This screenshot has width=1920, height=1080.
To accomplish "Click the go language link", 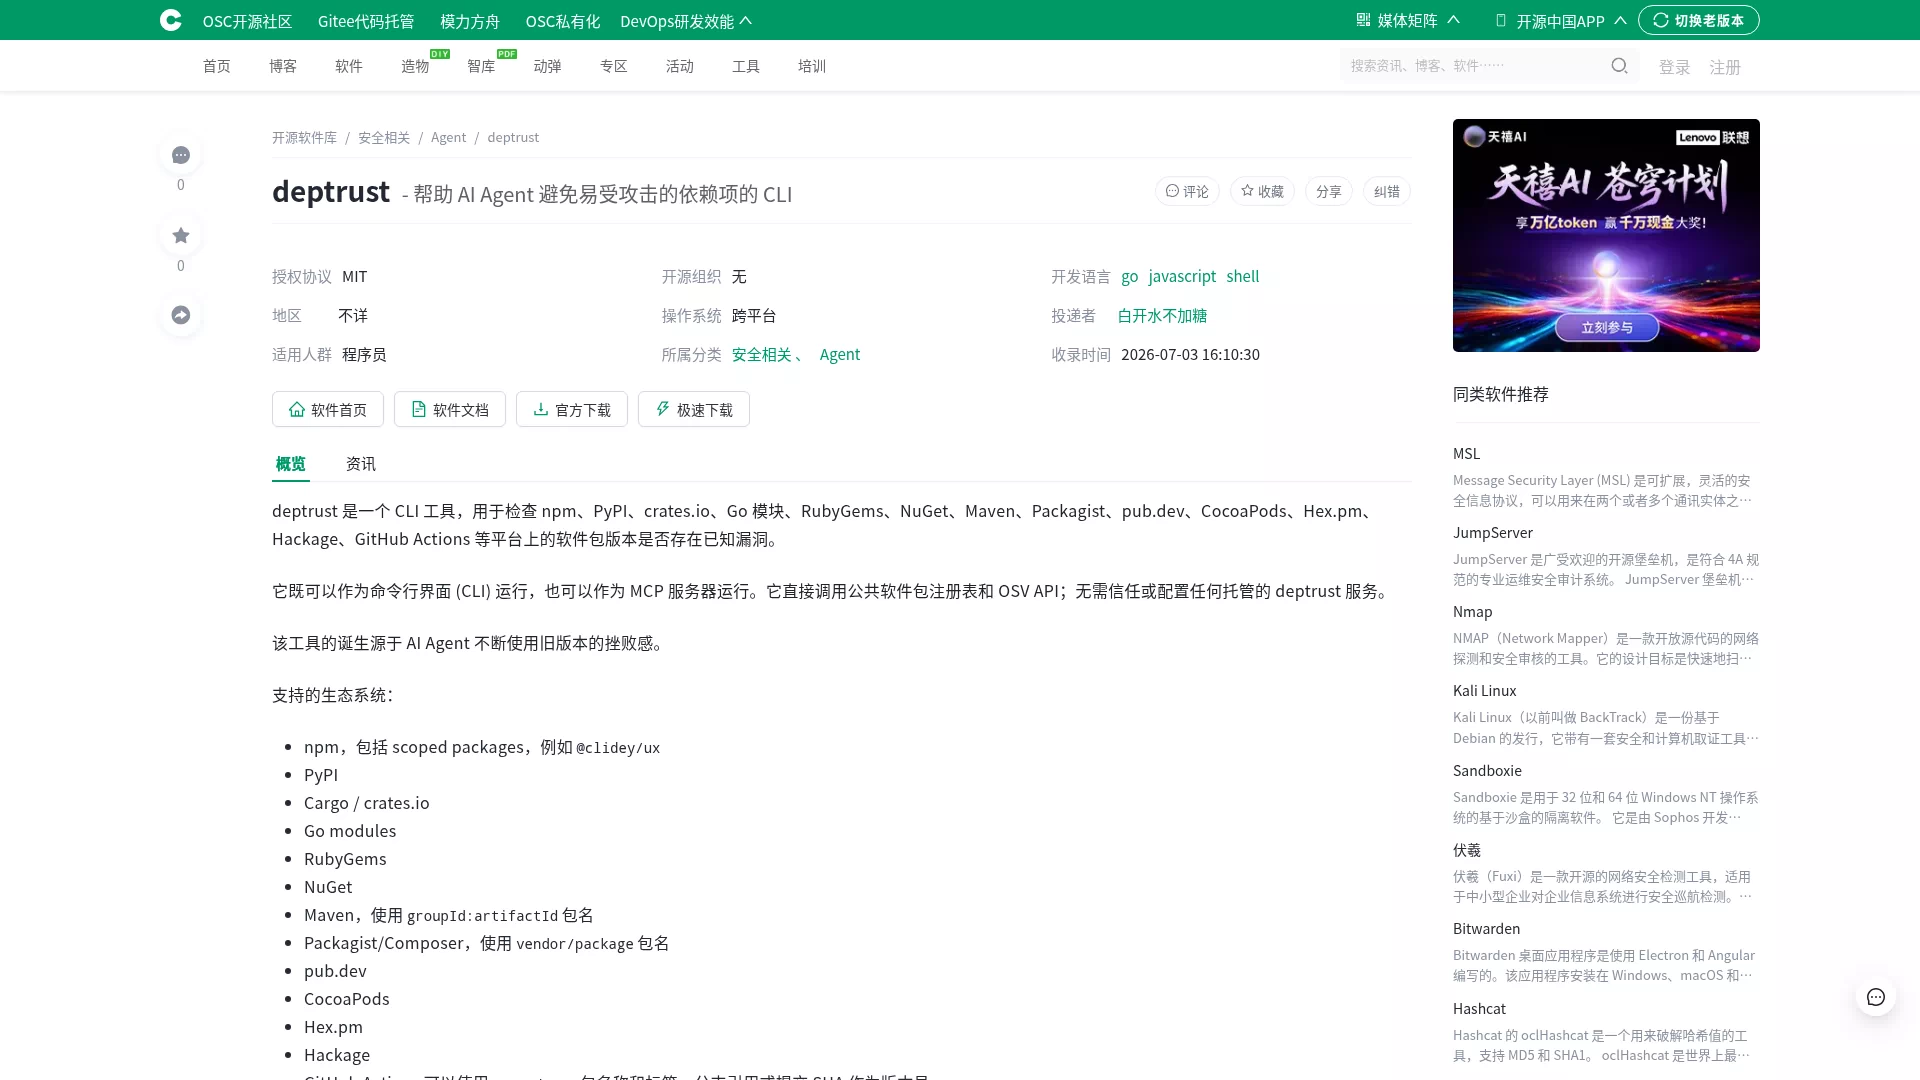I will pyautogui.click(x=1130, y=276).
